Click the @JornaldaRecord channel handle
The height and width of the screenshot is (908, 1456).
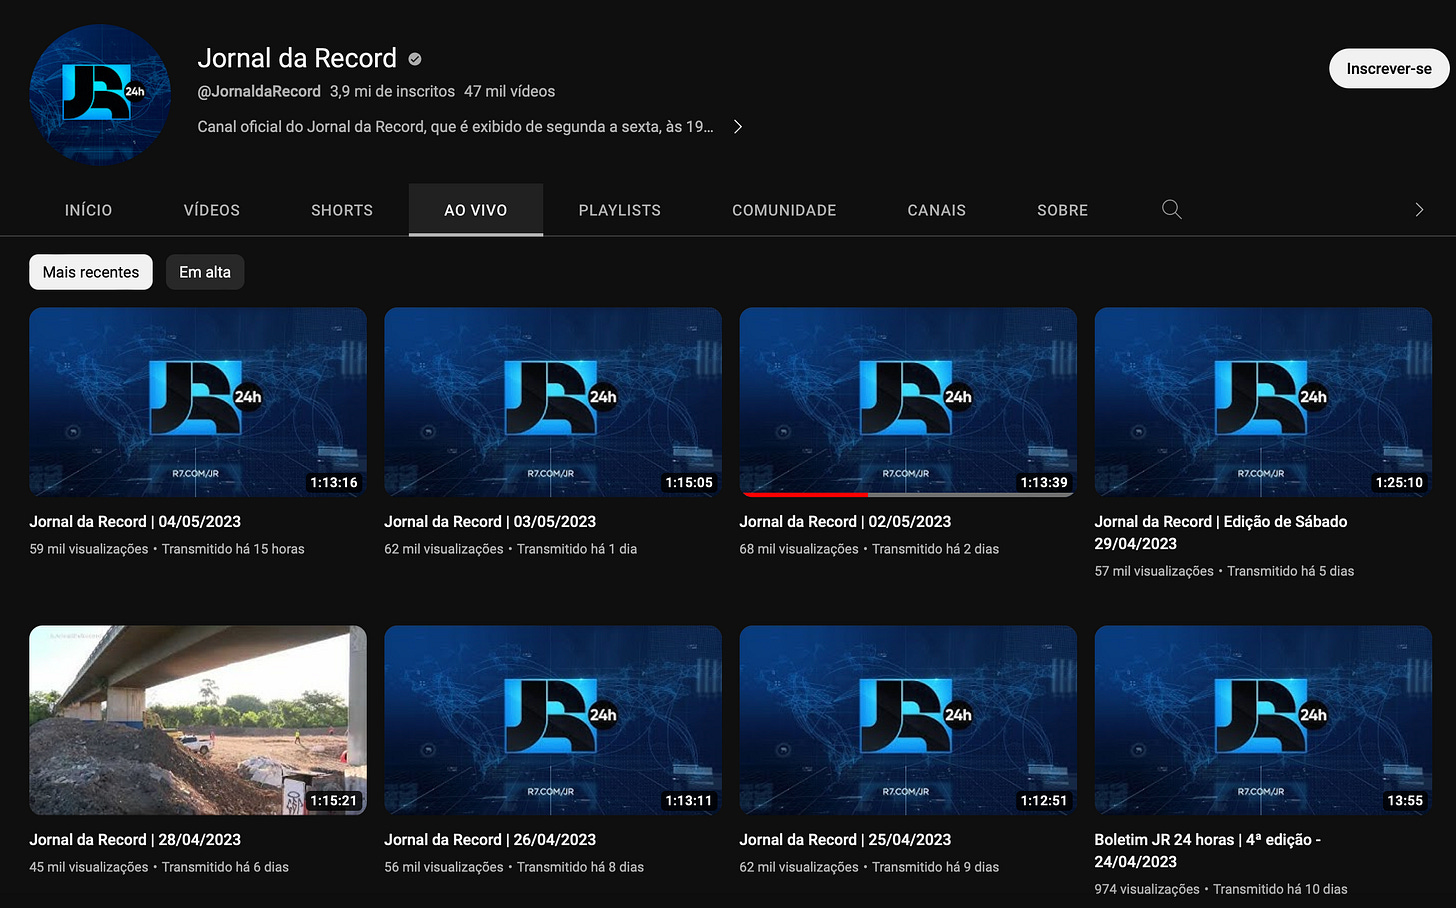[259, 91]
